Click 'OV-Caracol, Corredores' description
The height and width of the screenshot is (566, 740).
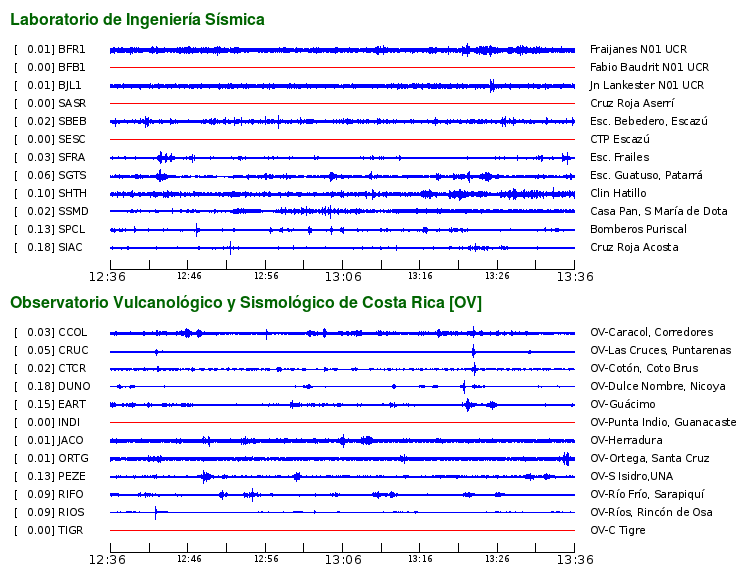(x=651, y=332)
